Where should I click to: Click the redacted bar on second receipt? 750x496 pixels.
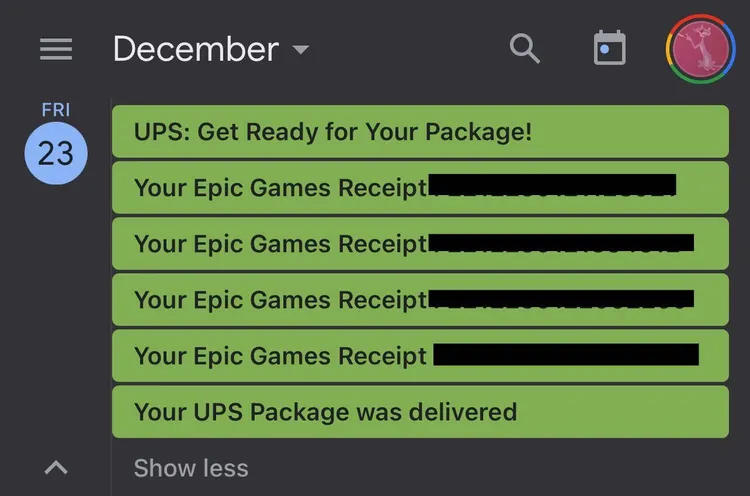point(561,243)
